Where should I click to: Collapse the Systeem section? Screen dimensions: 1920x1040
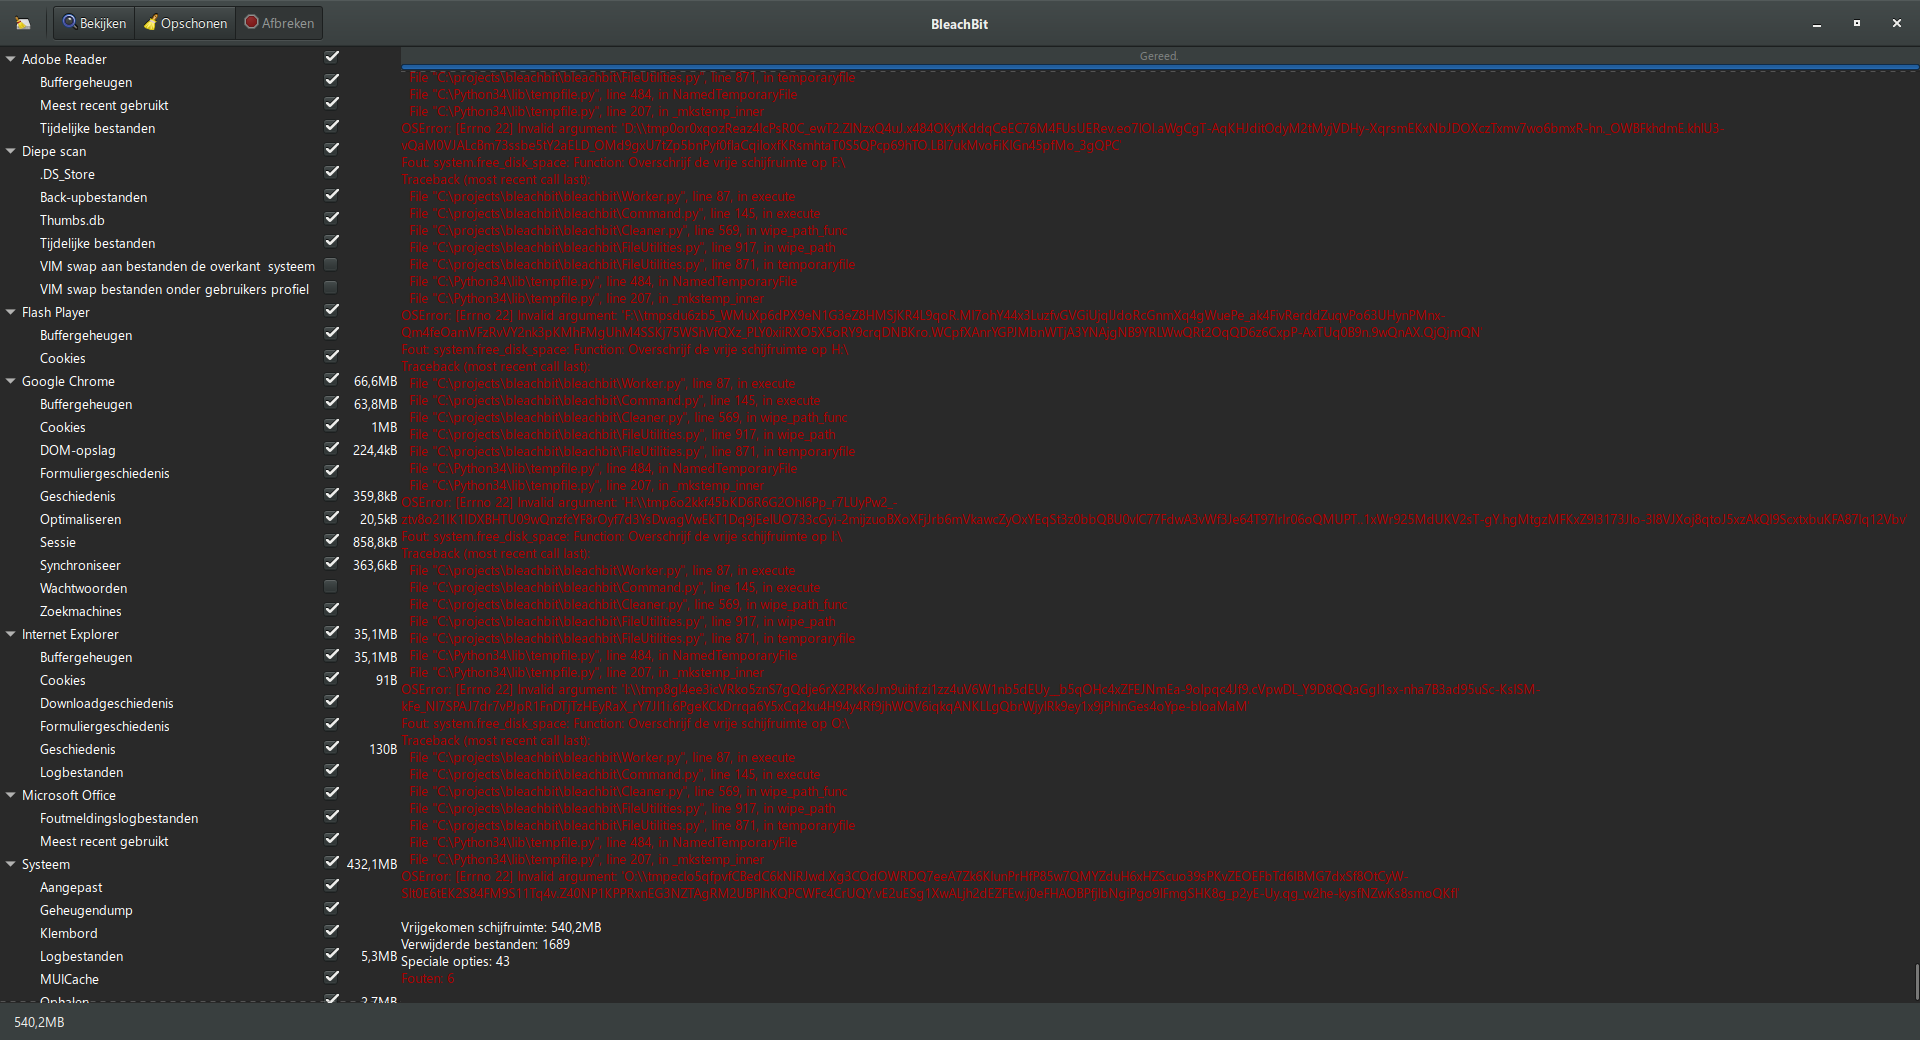(x=10, y=864)
